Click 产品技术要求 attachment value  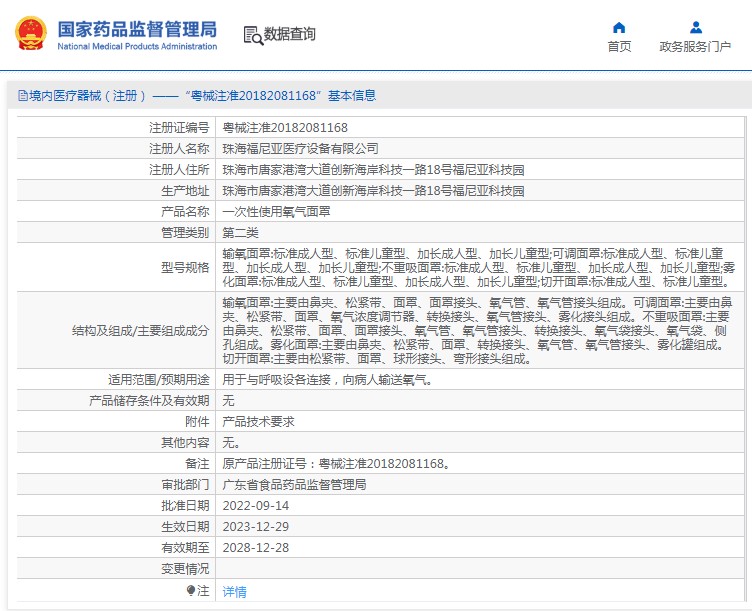pos(258,422)
